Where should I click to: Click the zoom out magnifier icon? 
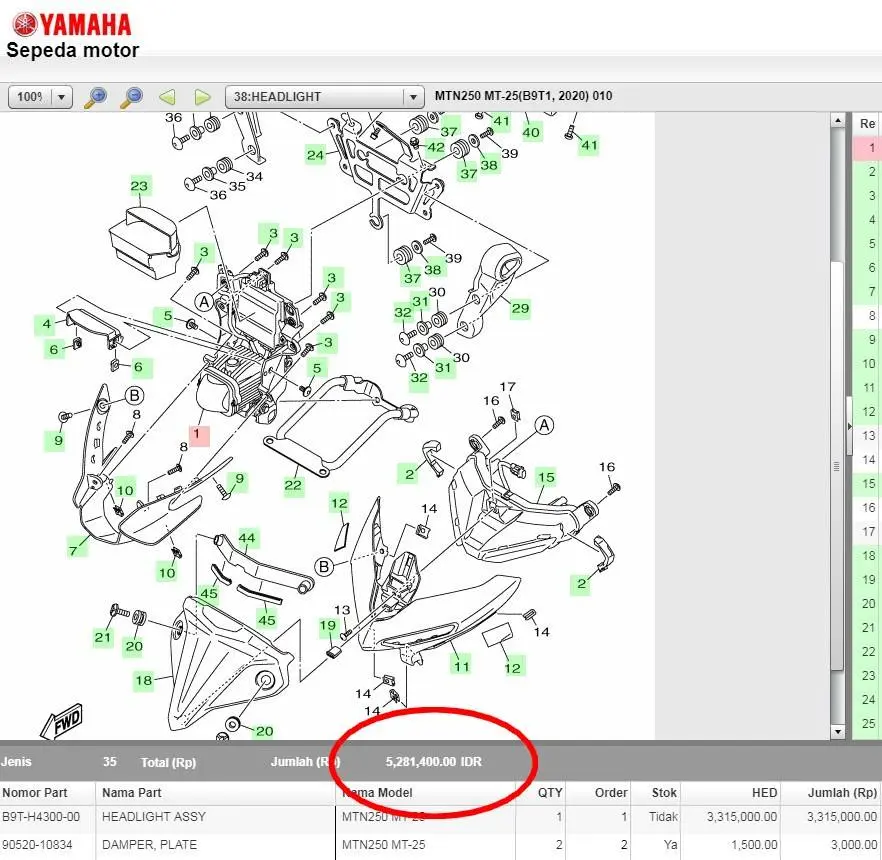tap(132, 97)
